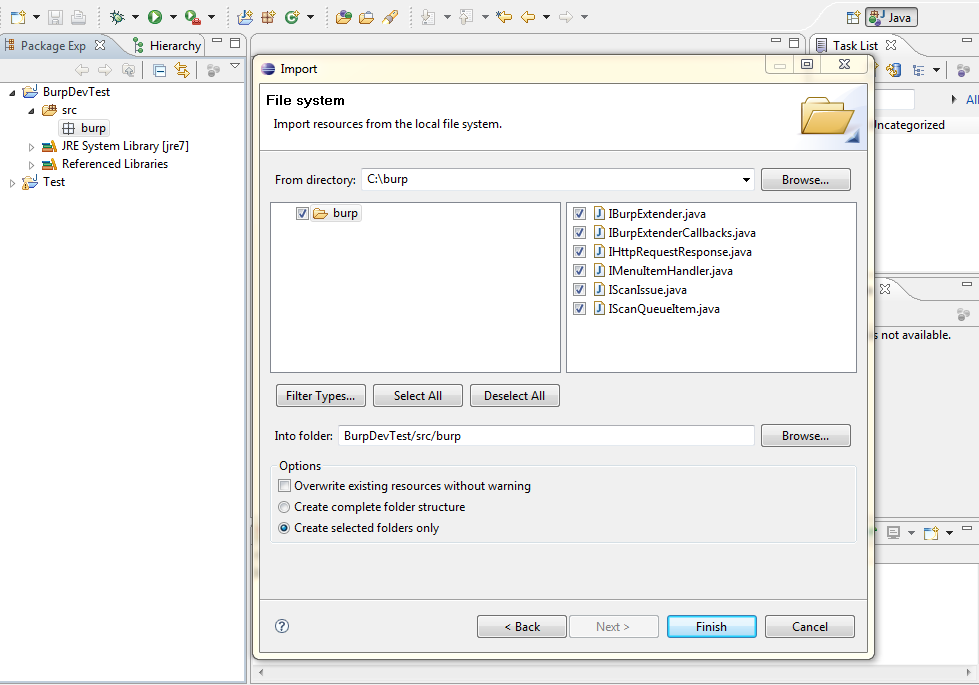
Task: Open the New wizard dropdown arrow
Action: pyautogui.click(x=36, y=17)
